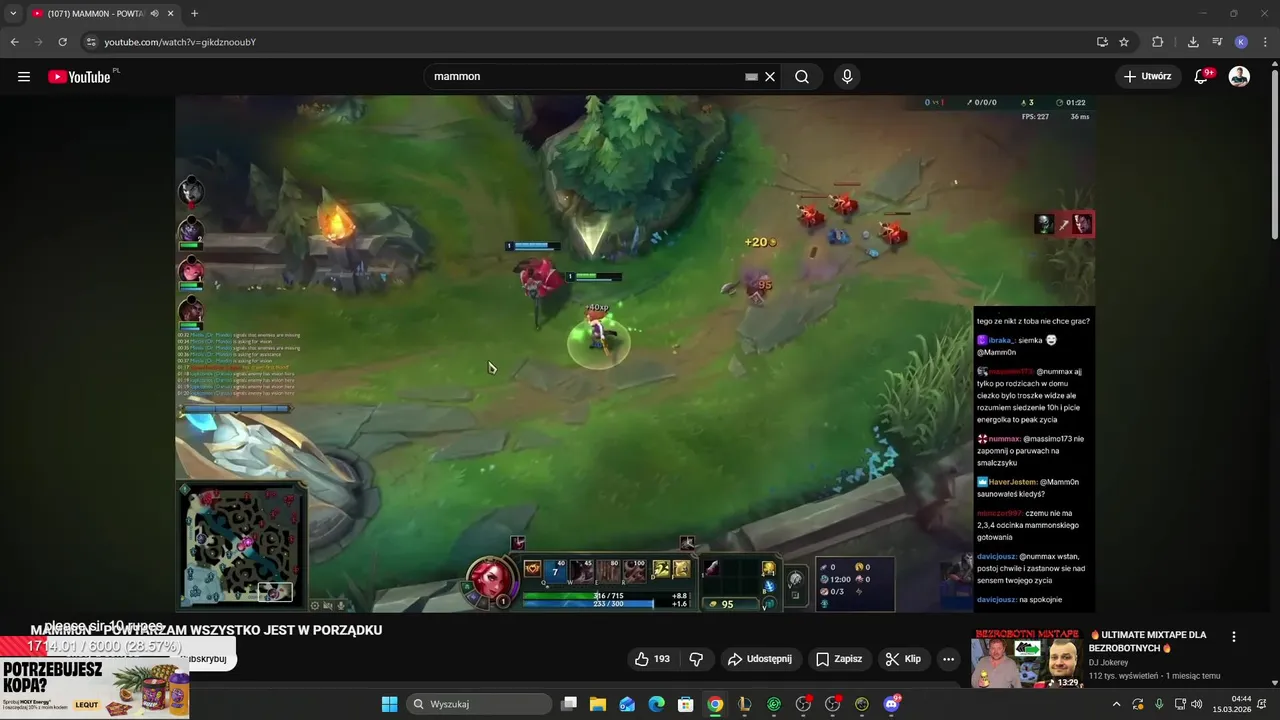1280x720 pixels.
Task: Open Discord from the taskbar
Action: (x=891, y=704)
